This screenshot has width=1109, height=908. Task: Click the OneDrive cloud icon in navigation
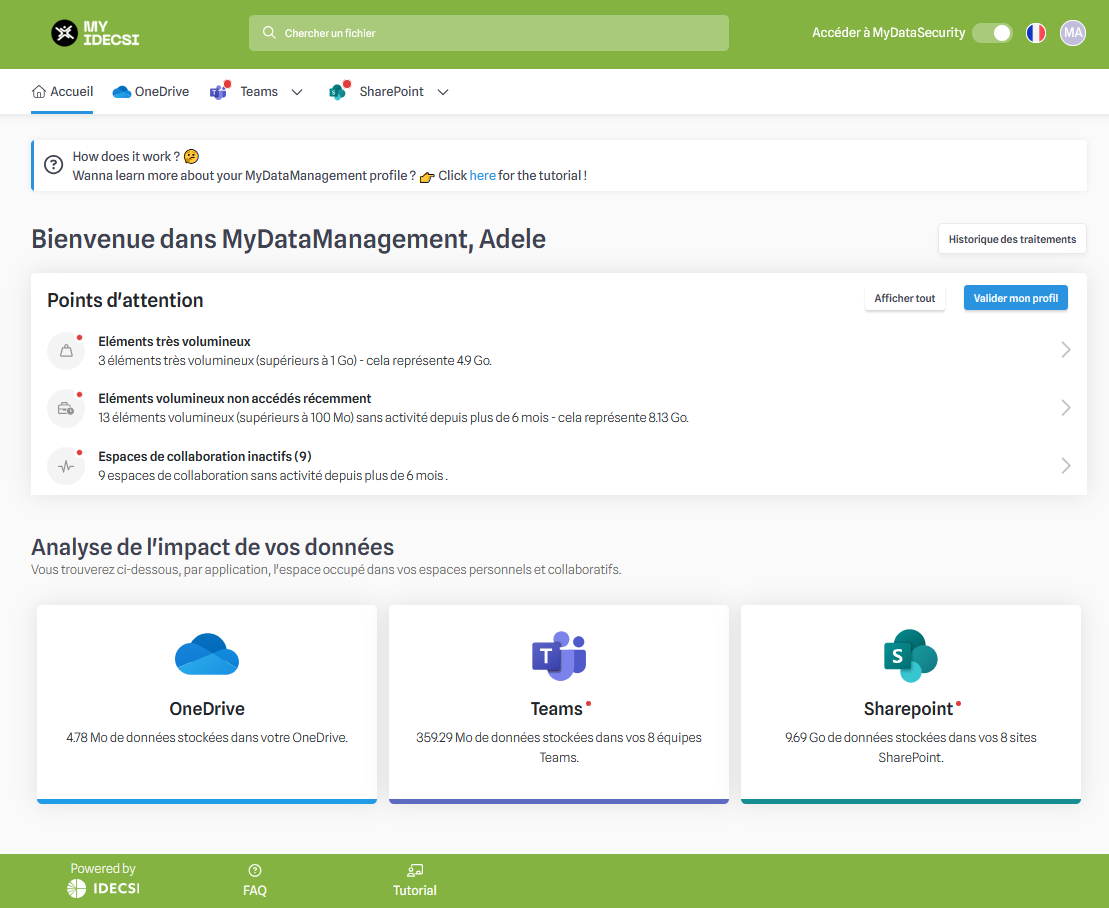(x=122, y=92)
